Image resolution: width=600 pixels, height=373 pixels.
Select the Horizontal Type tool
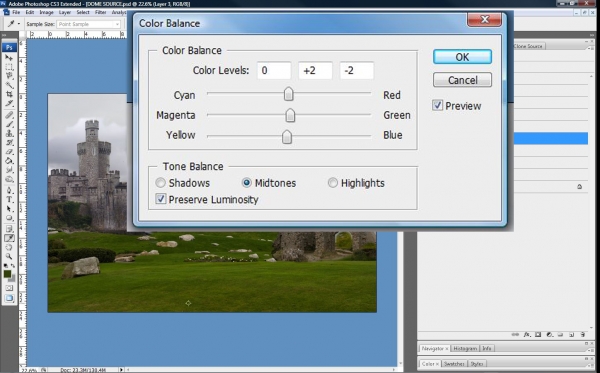click(9, 200)
